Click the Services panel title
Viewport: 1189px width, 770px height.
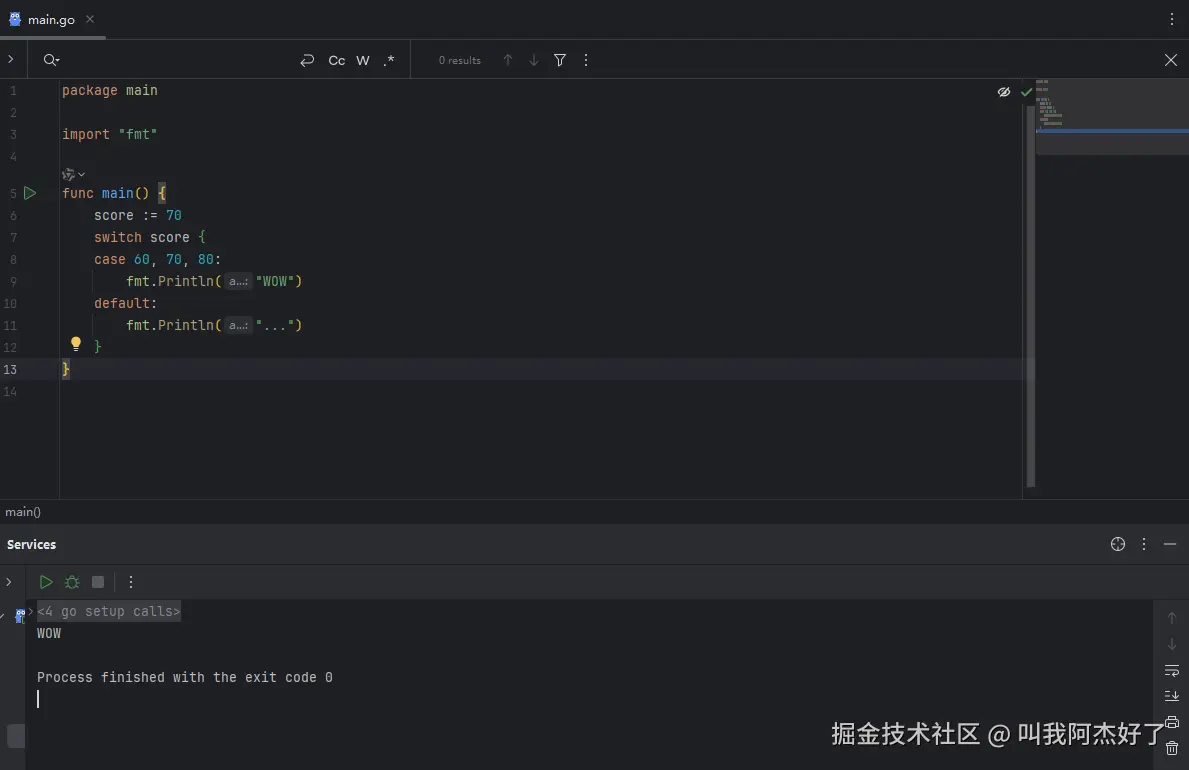pos(31,545)
